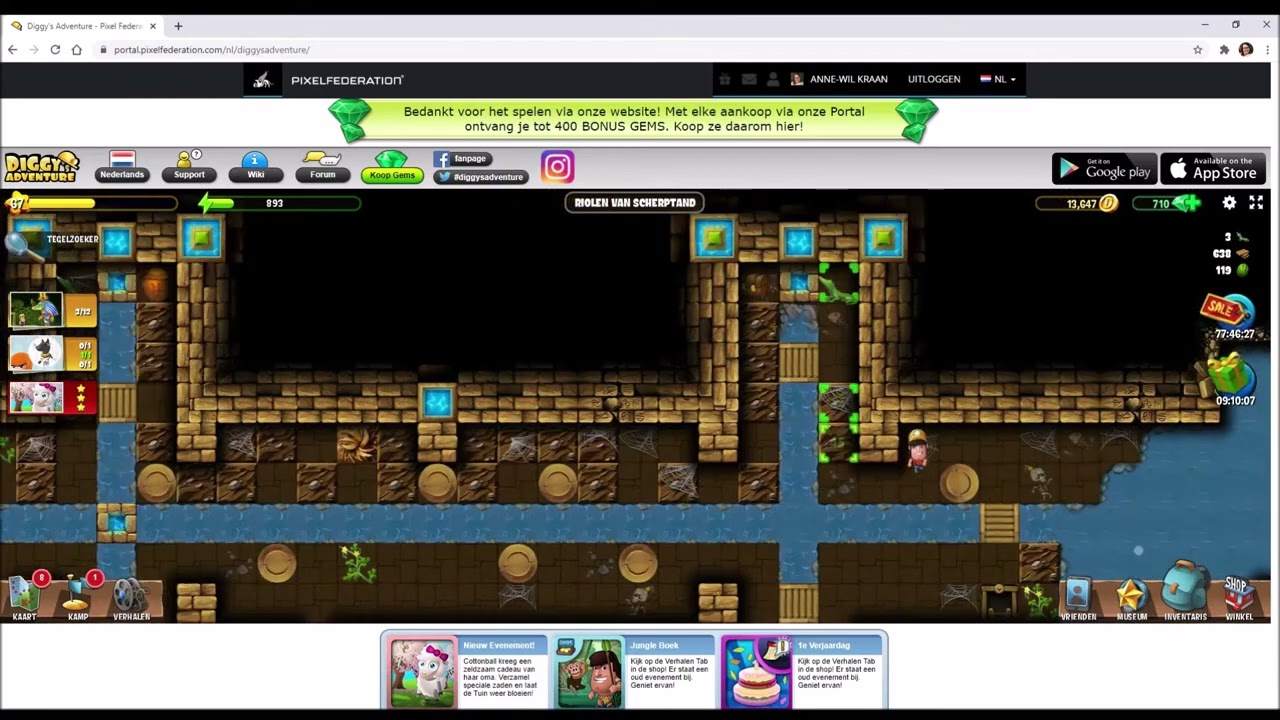Viewport: 1280px width, 720px height.
Task: Open game settings gear
Action: click(1229, 203)
